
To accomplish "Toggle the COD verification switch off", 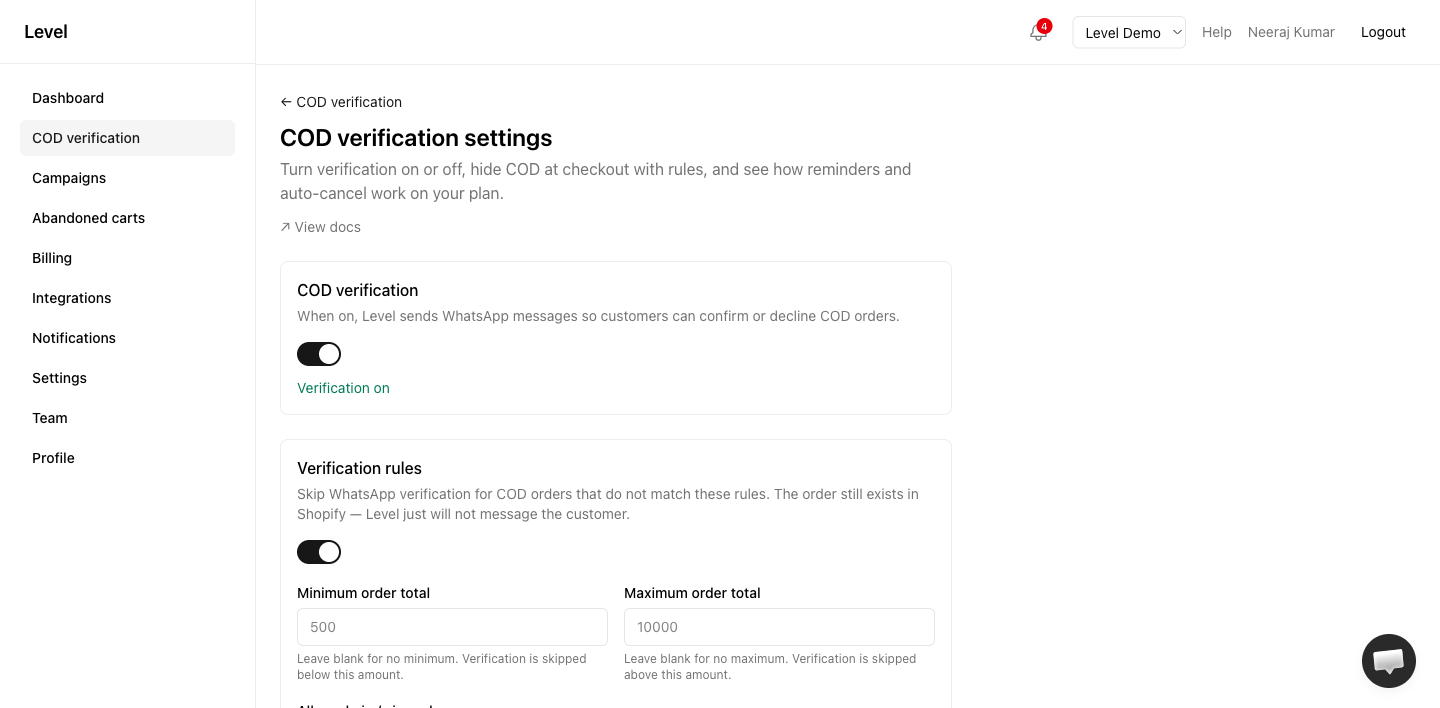I will [x=319, y=354].
